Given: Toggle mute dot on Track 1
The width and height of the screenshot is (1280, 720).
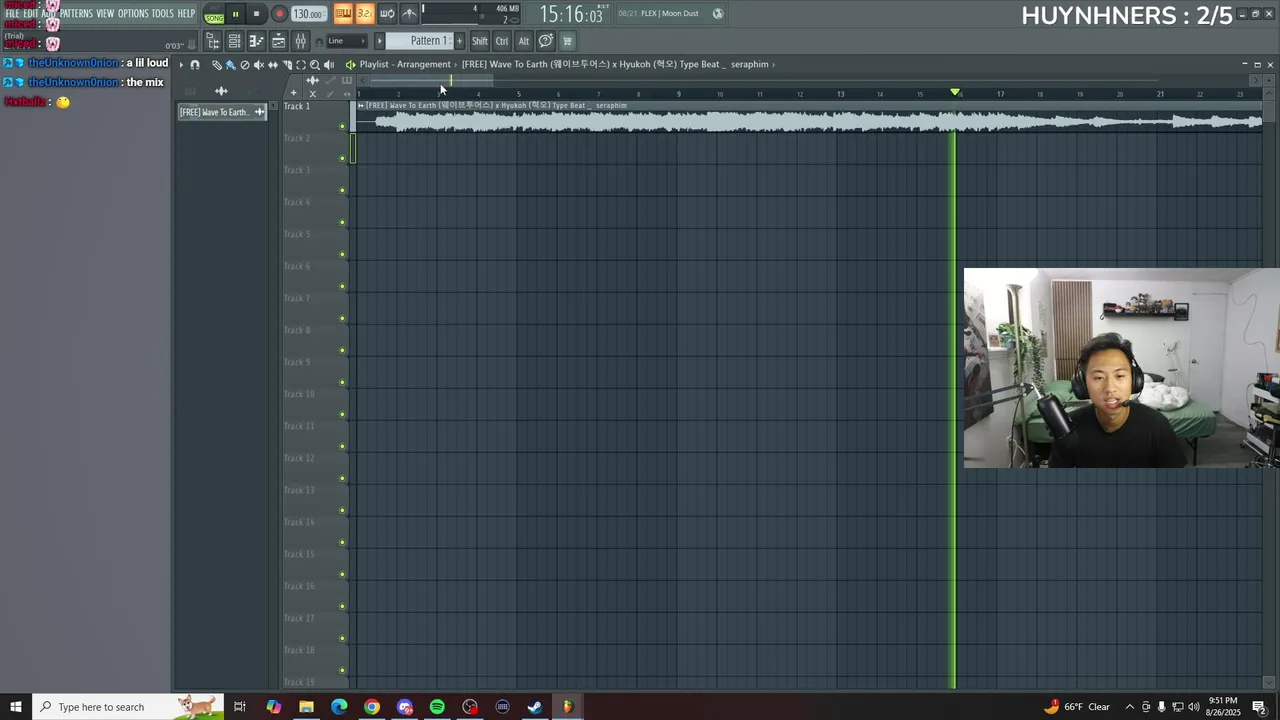Looking at the screenshot, I should pos(343,126).
